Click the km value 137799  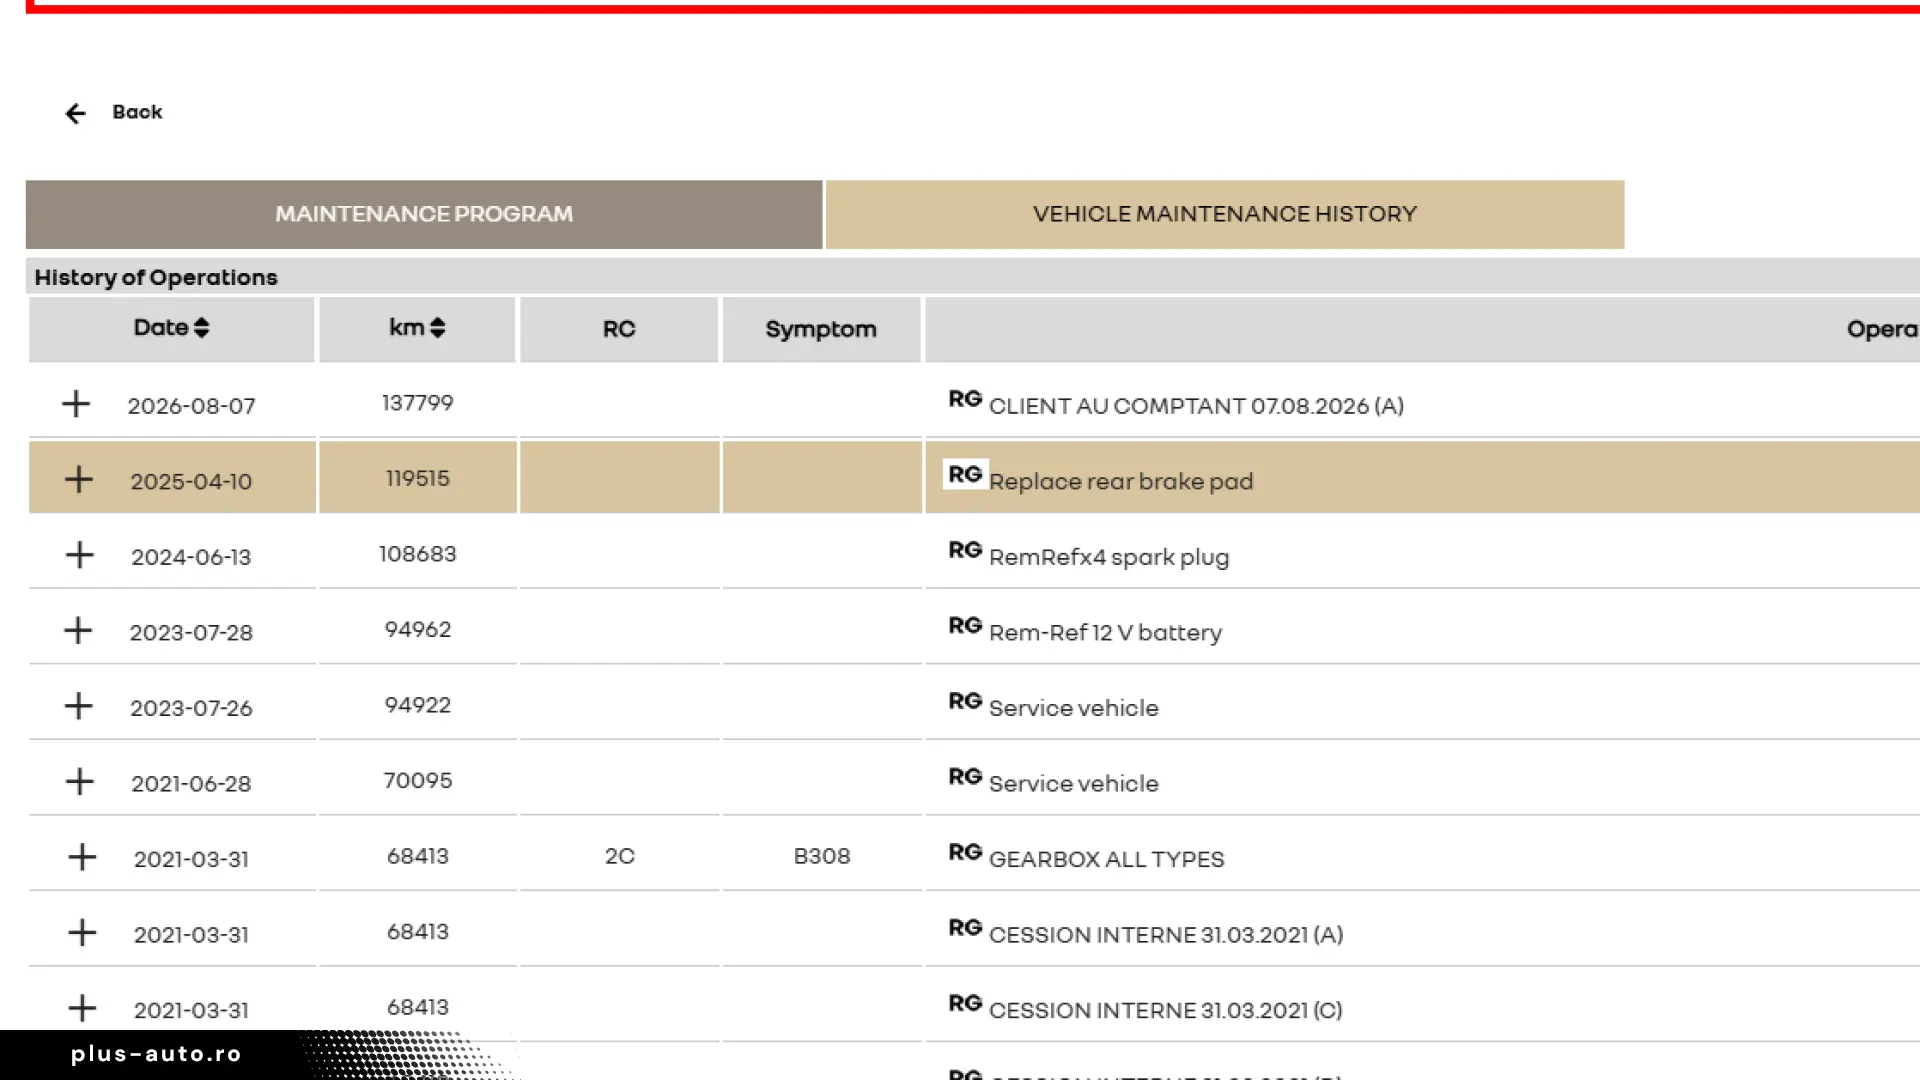(417, 403)
